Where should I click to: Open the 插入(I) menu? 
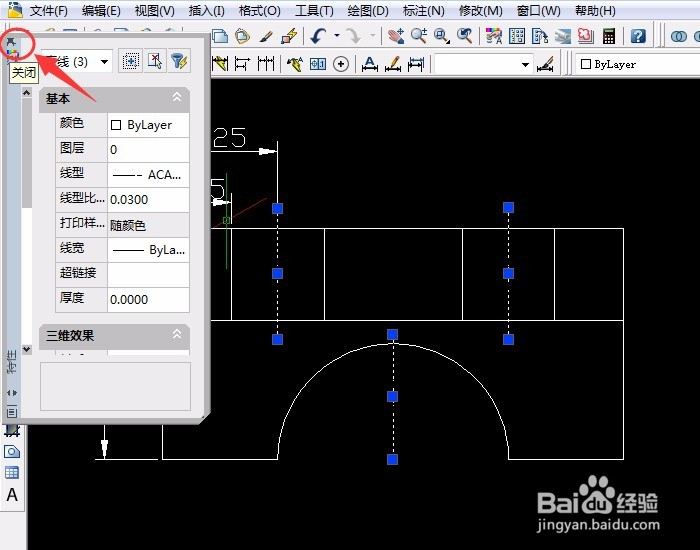(x=206, y=10)
